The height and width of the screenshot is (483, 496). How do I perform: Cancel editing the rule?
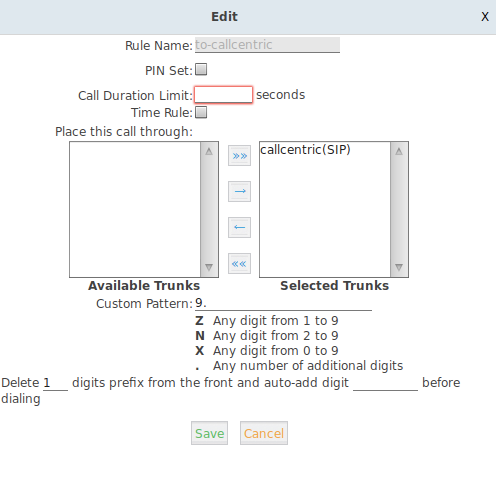click(x=264, y=433)
